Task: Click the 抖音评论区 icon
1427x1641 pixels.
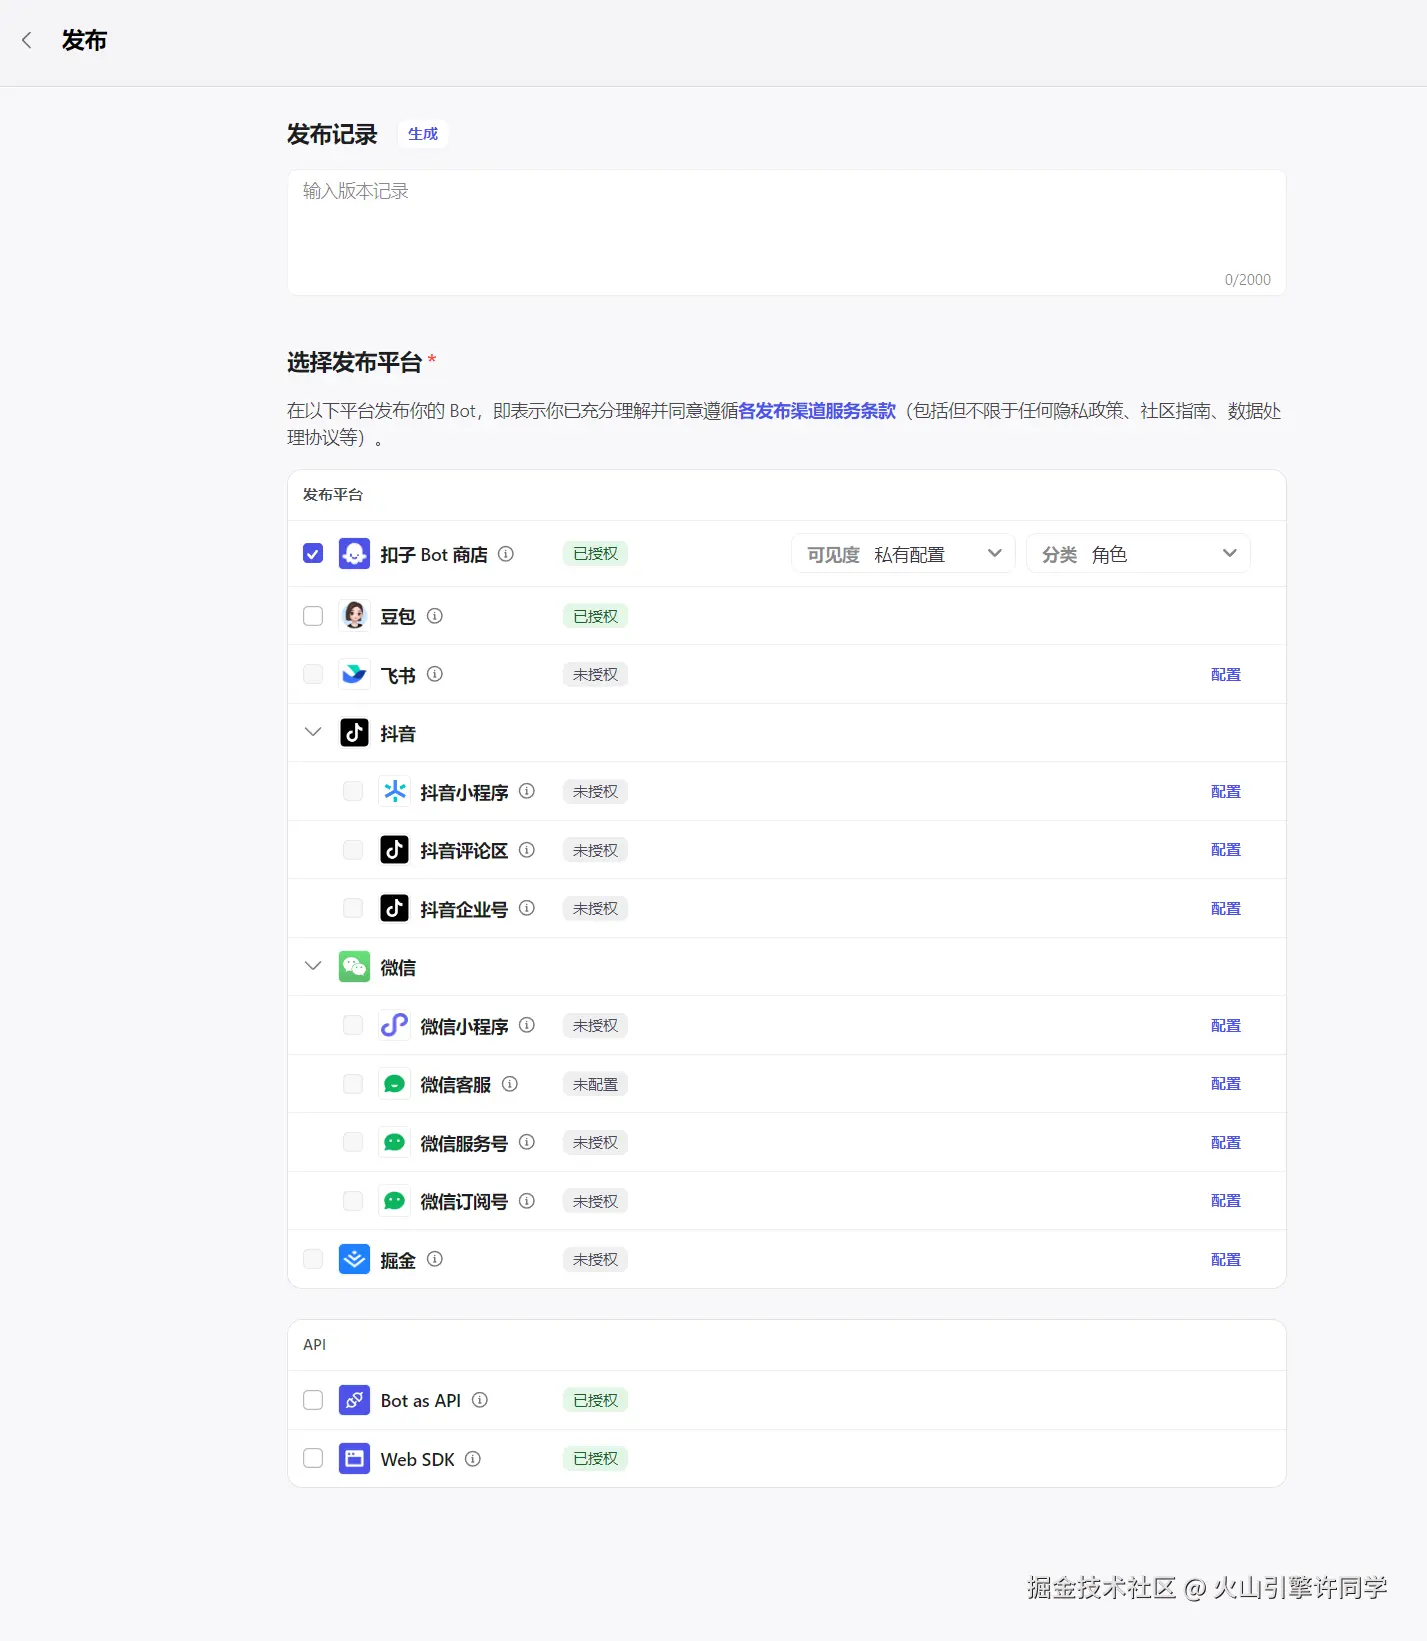Action: [394, 850]
